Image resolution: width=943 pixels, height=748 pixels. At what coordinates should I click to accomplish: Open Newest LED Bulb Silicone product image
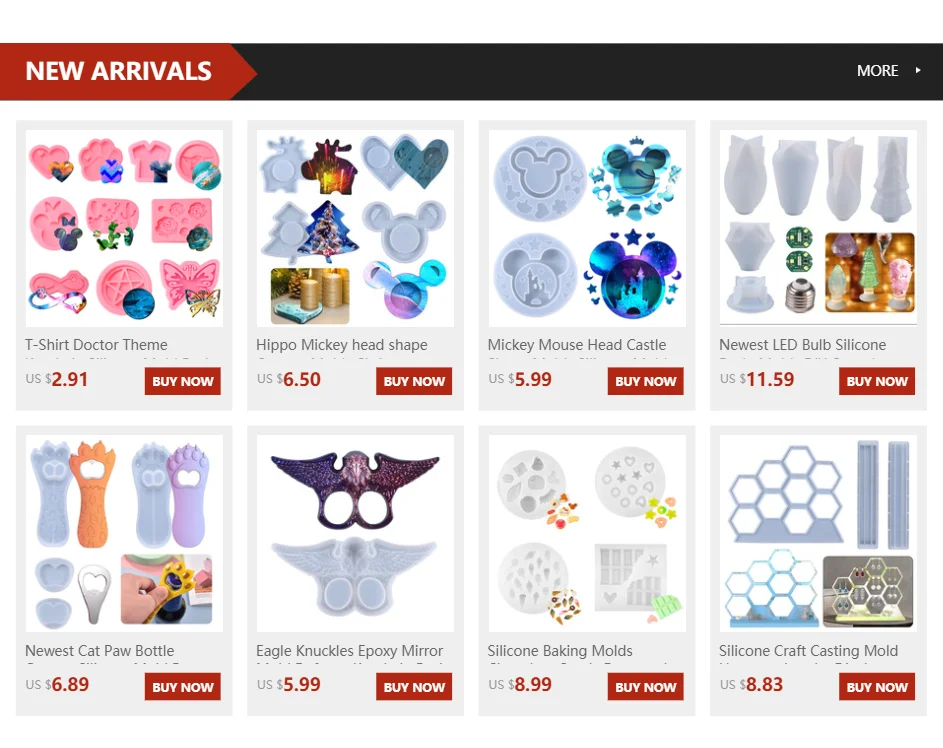click(819, 228)
